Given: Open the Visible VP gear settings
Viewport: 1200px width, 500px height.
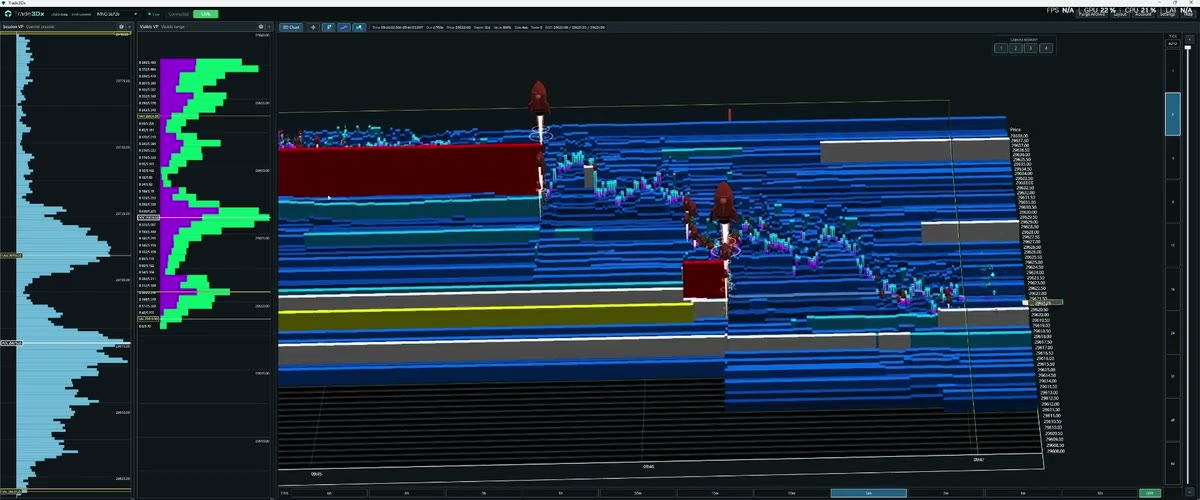Looking at the screenshot, I should (261, 27).
